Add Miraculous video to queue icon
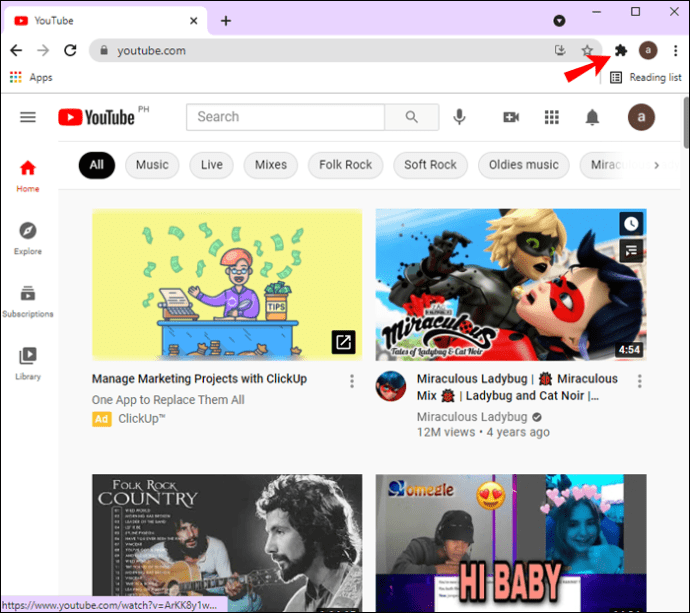This screenshot has height=613, width=690. [631, 250]
